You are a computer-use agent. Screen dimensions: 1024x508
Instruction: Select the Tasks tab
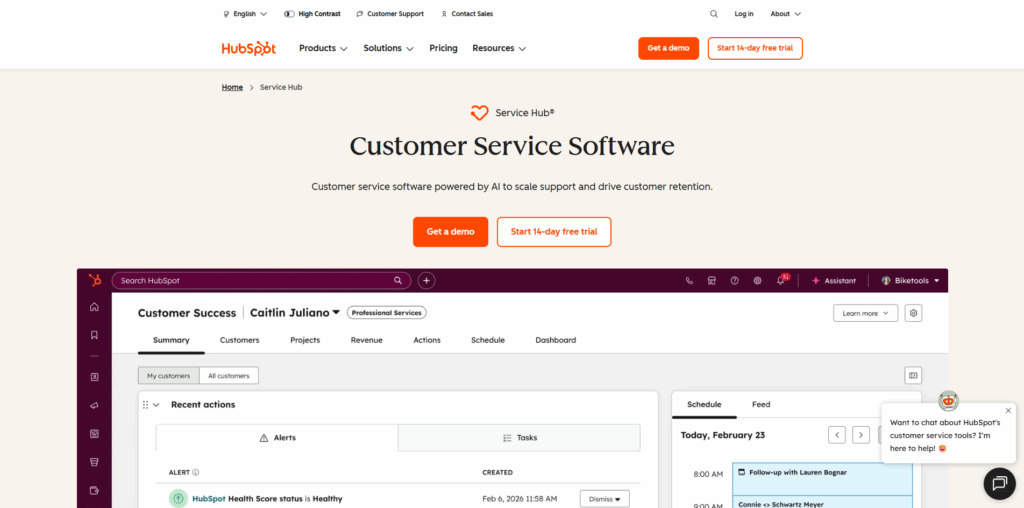(519, 437)
